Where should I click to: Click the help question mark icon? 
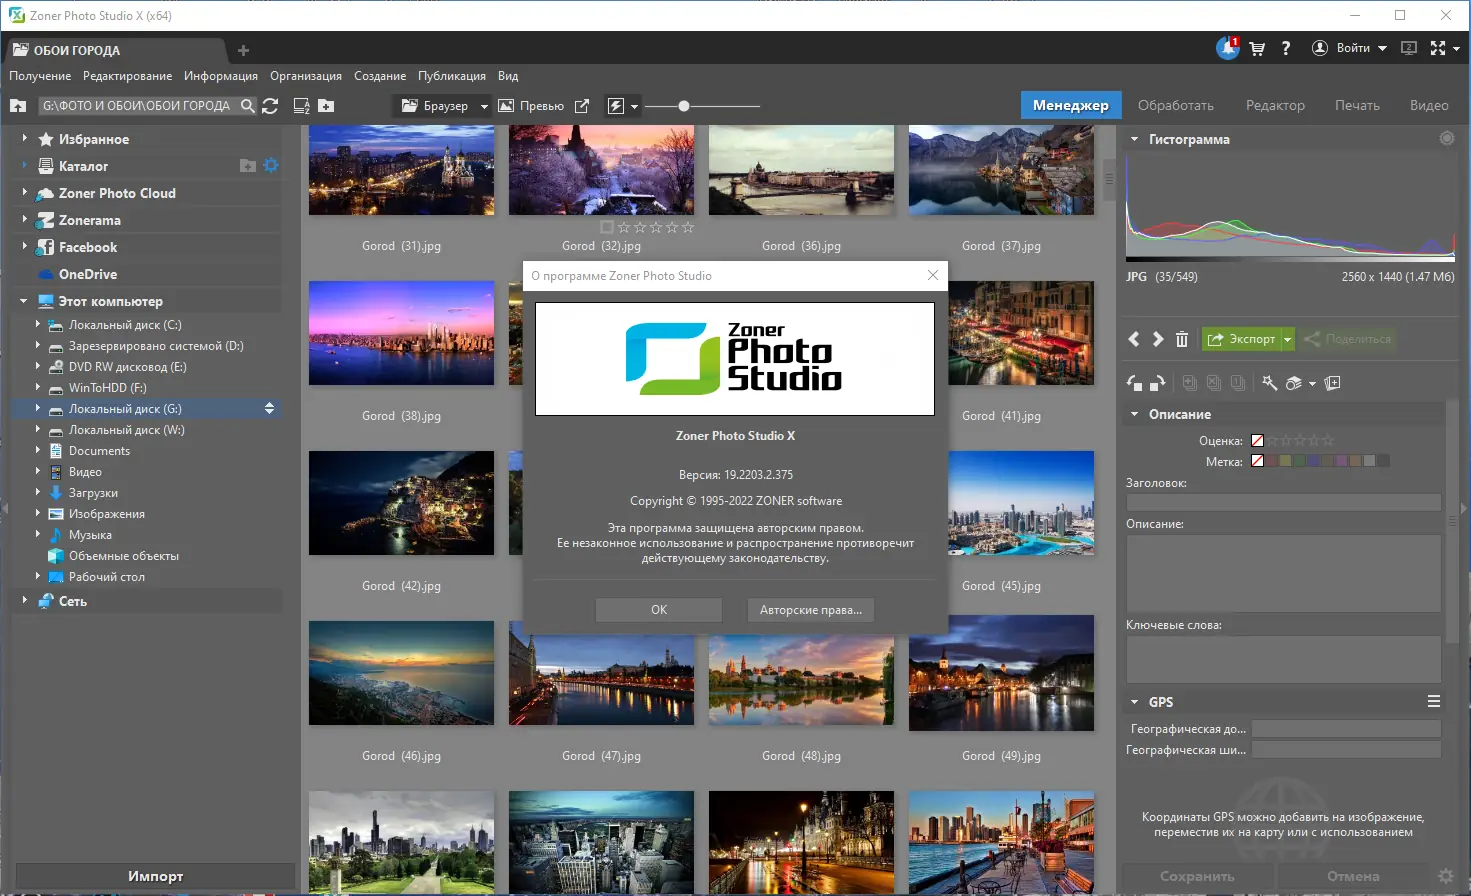click(1286, 48)
